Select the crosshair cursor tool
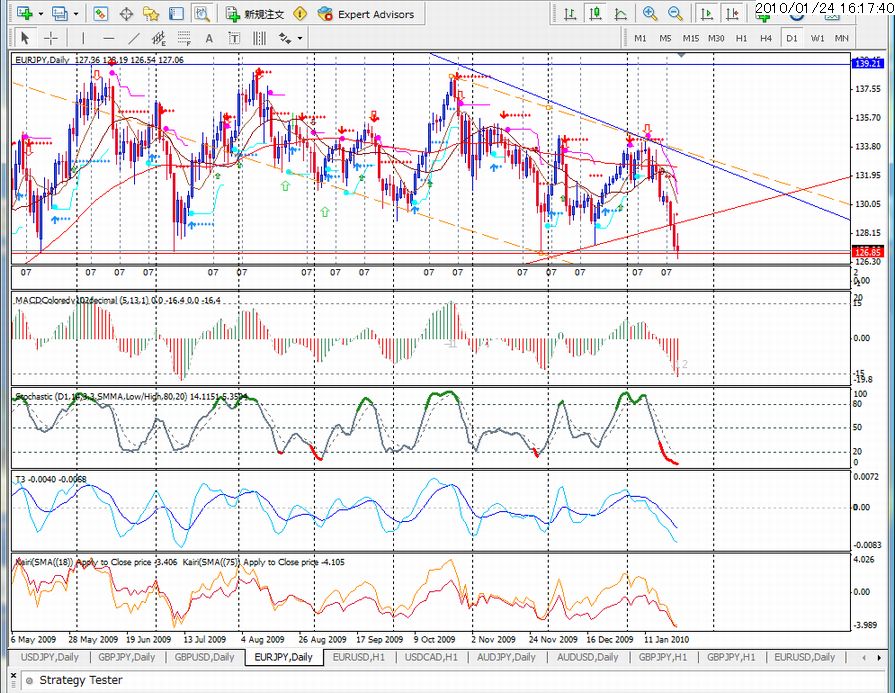Screen dimensions: 895x693 coord(49,38)
